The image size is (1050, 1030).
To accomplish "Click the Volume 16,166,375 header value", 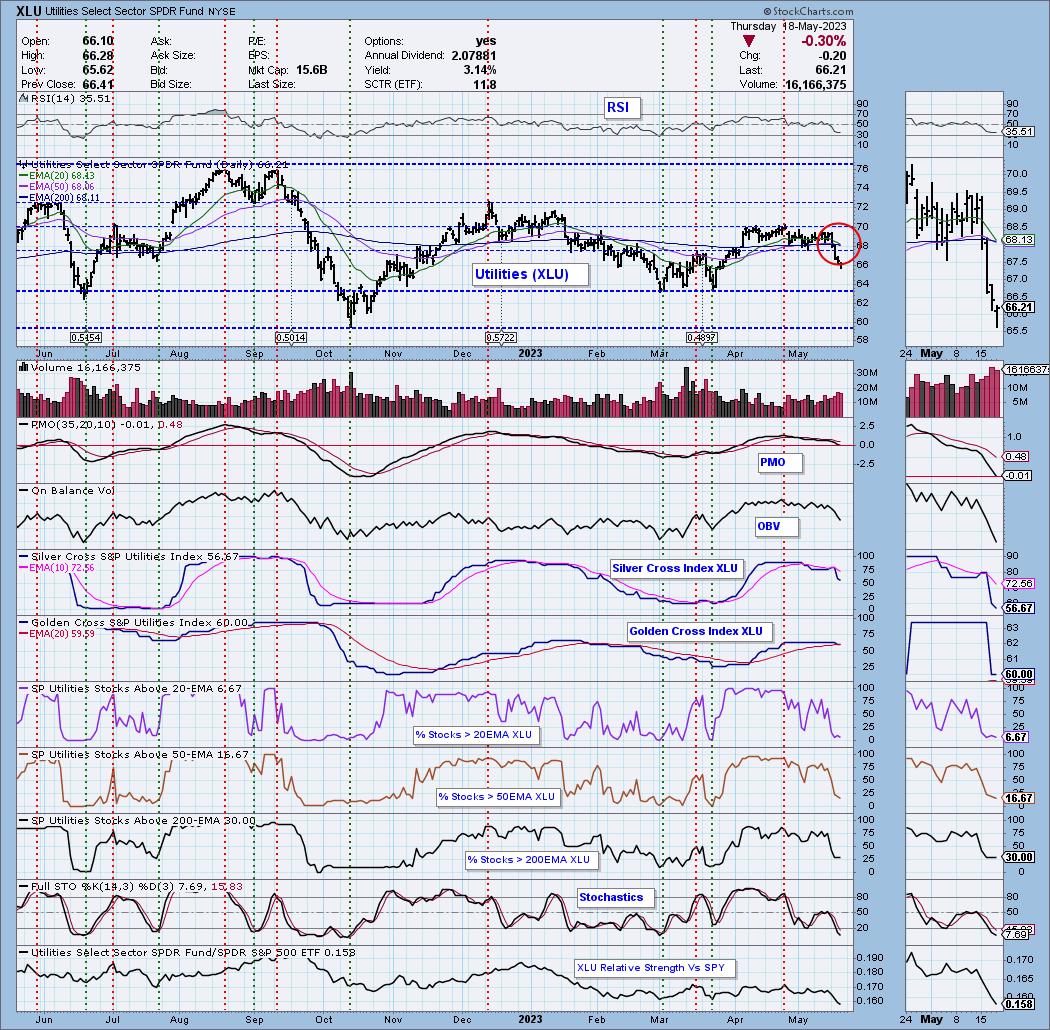I will pyautogui.click(x=815, y=85).
